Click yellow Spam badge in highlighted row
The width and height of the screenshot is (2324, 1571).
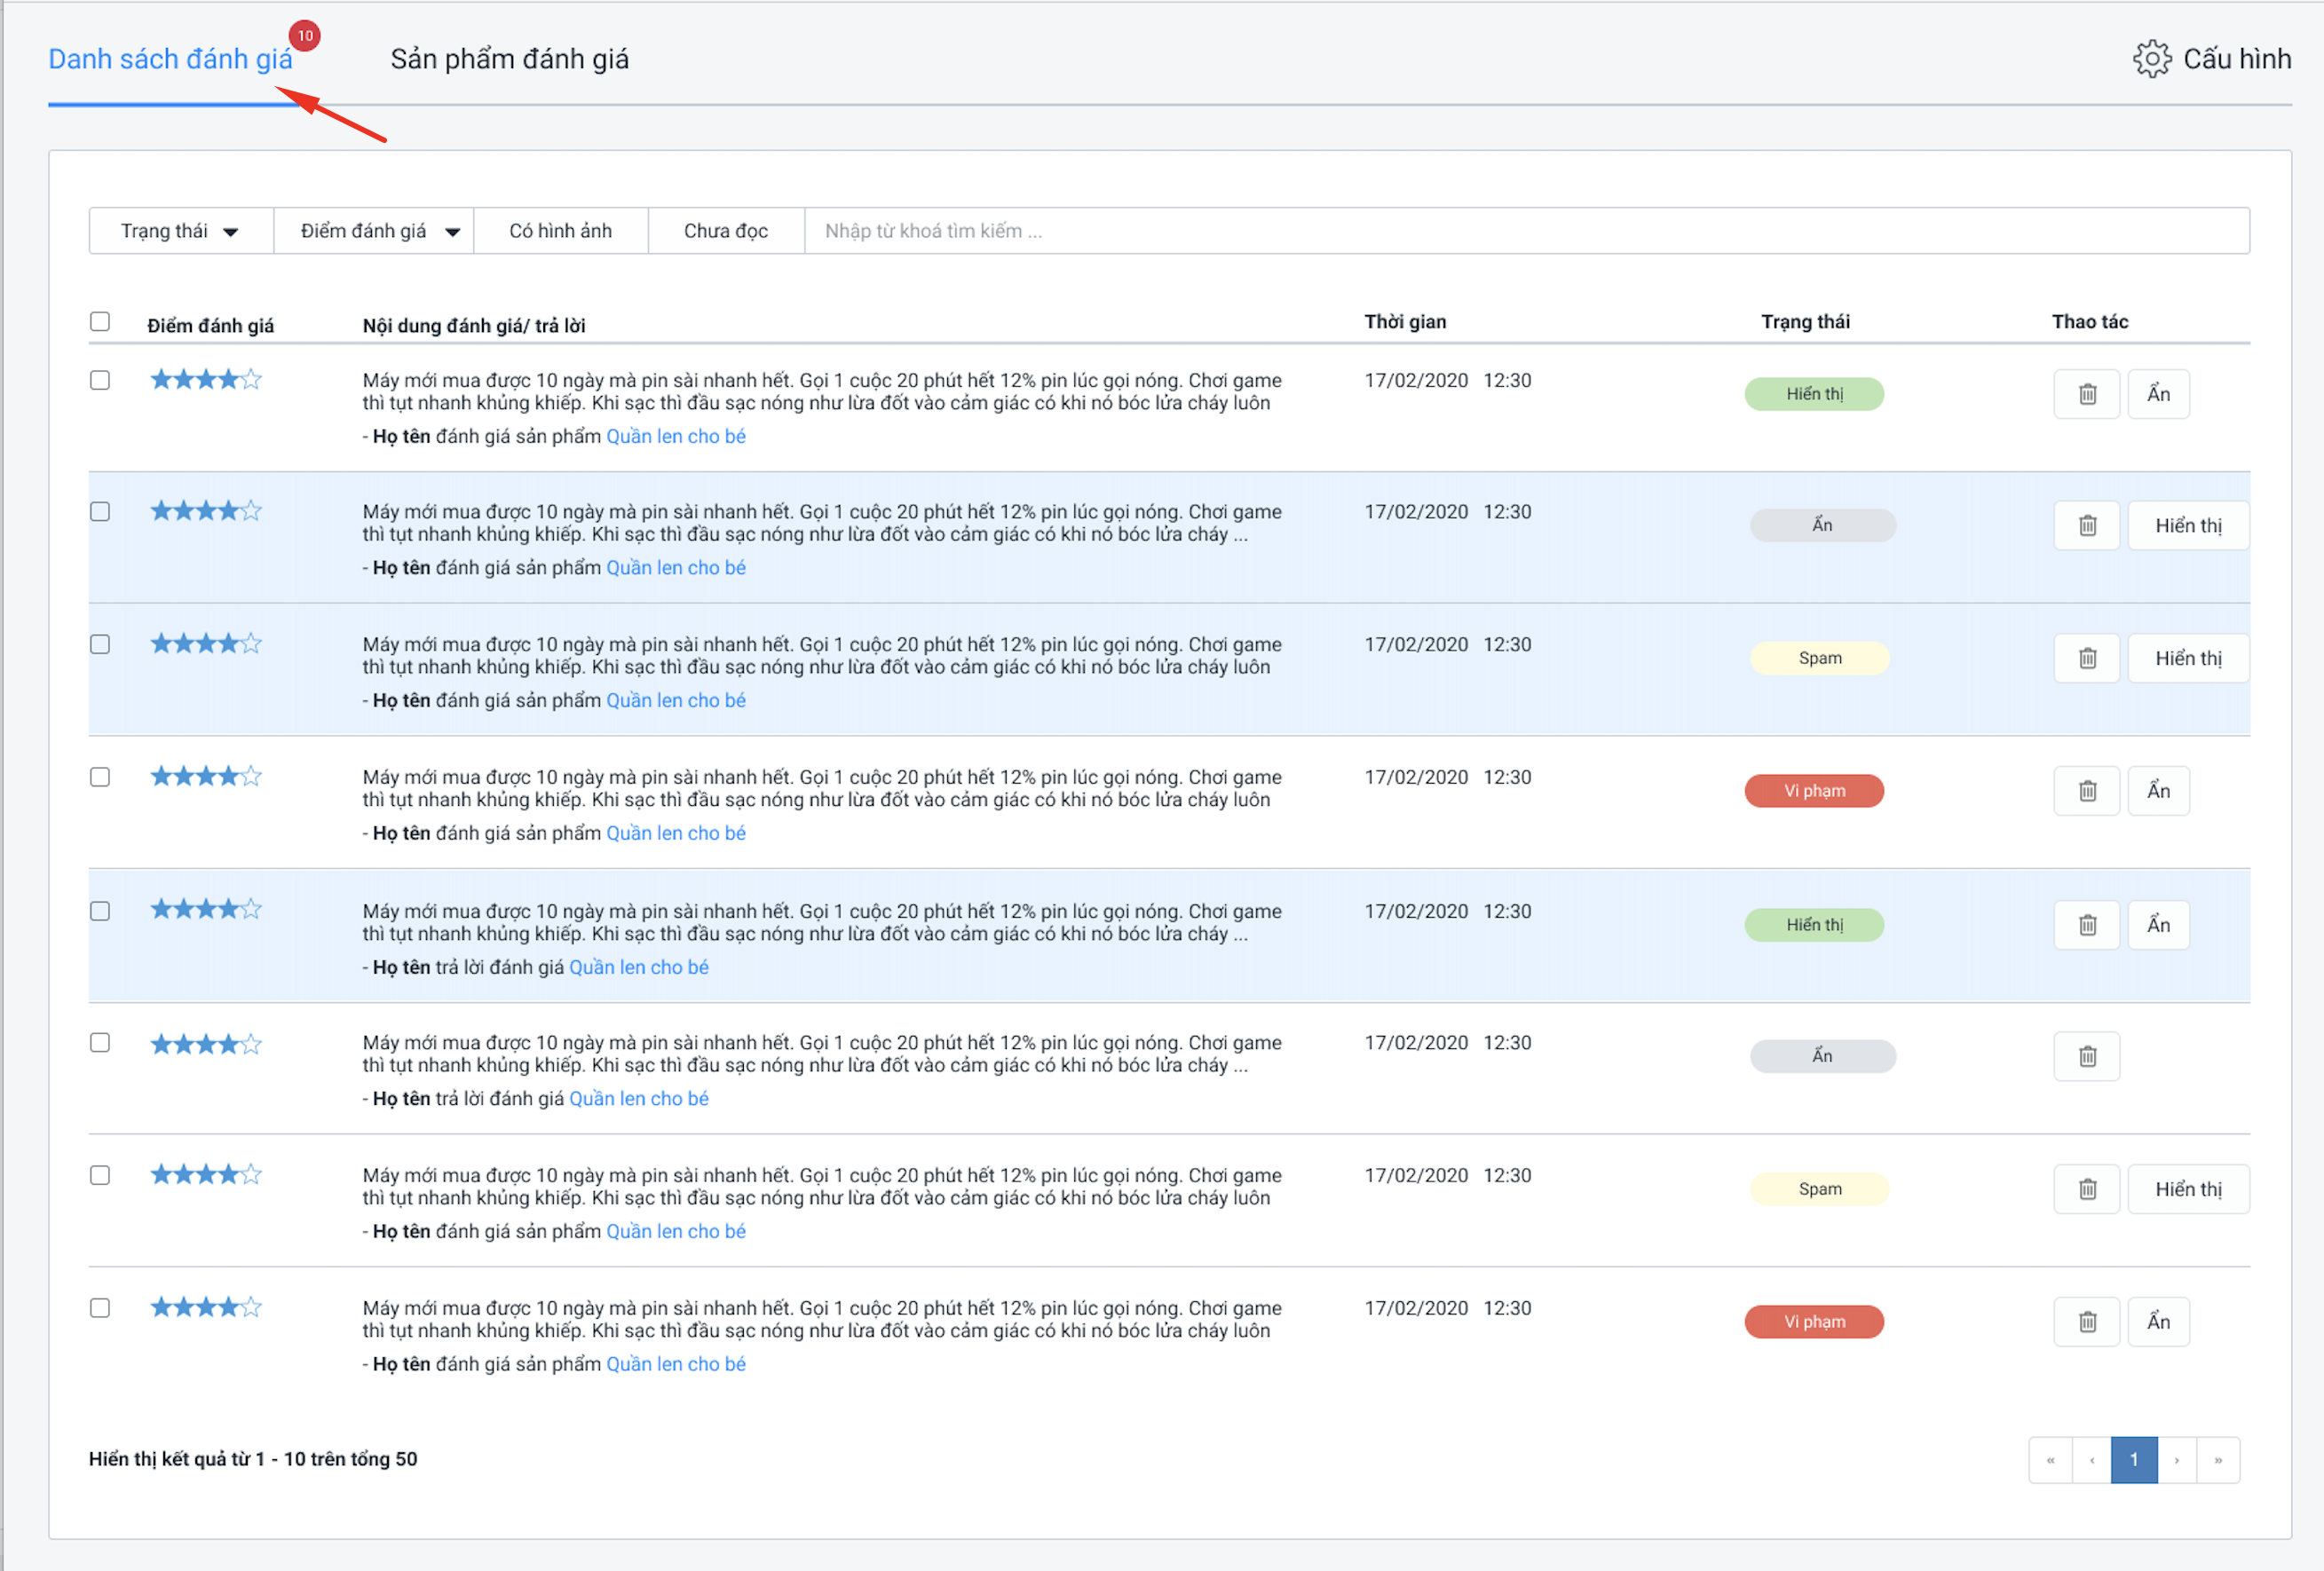(1819, 658)
